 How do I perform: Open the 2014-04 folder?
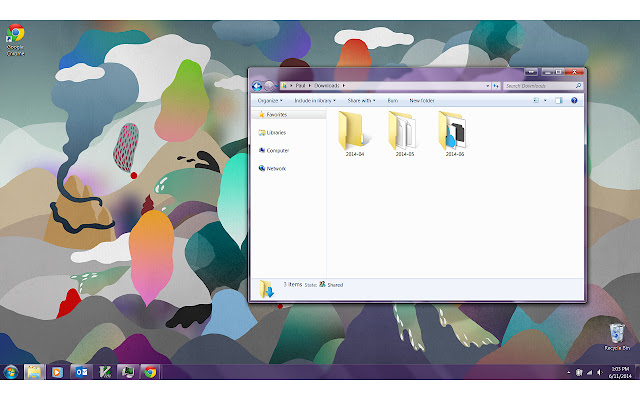coord(355,131)
